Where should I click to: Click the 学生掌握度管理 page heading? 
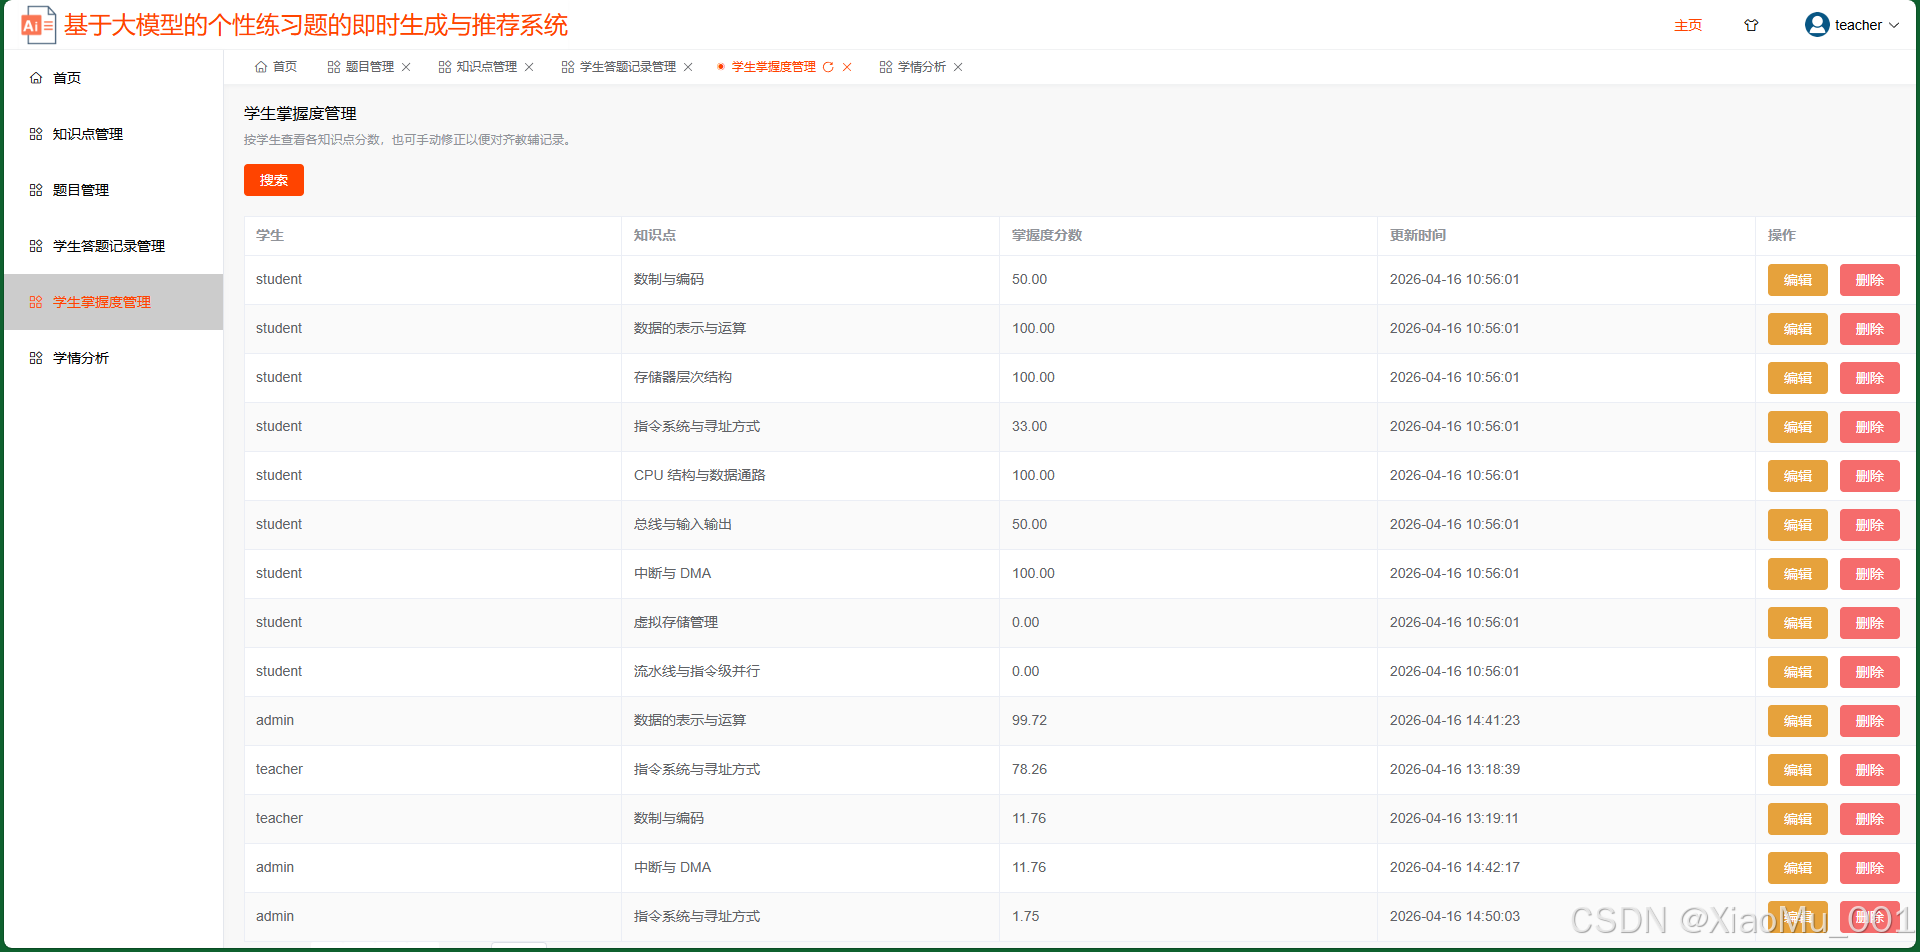coord(300,114)
